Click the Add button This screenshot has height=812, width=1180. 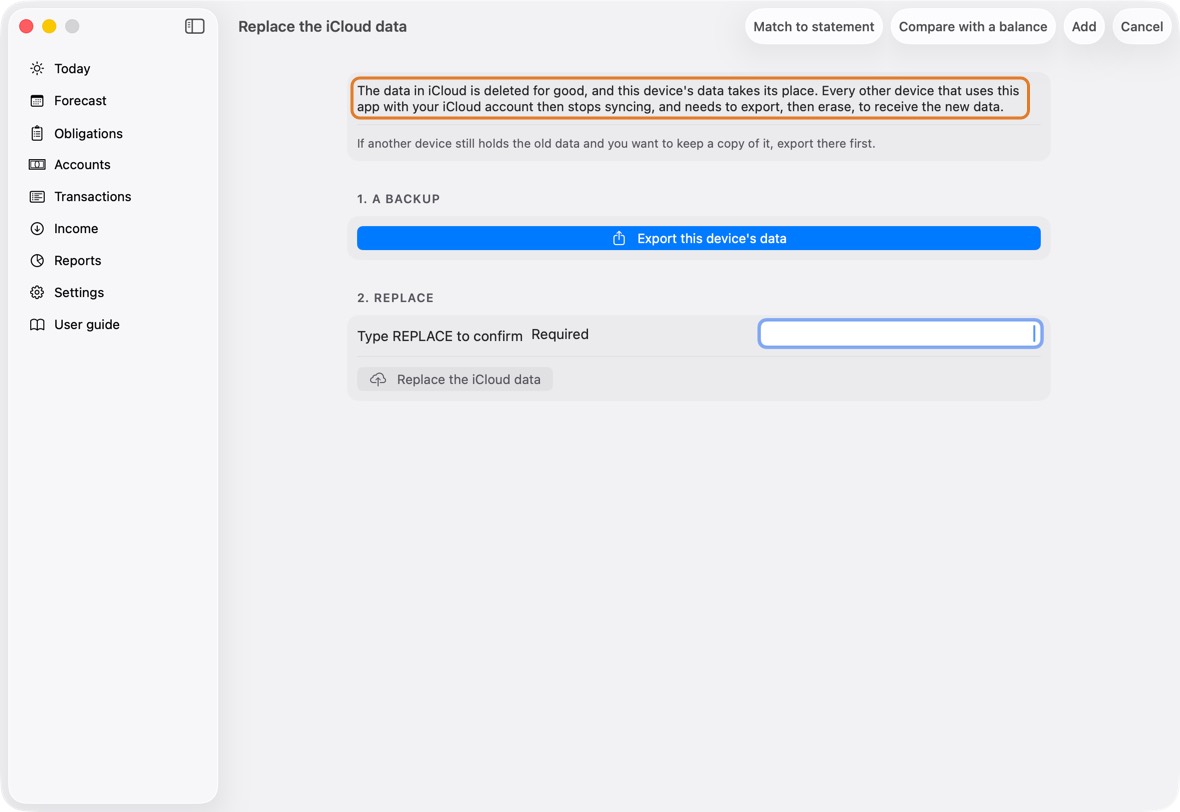pos(1084,26)
